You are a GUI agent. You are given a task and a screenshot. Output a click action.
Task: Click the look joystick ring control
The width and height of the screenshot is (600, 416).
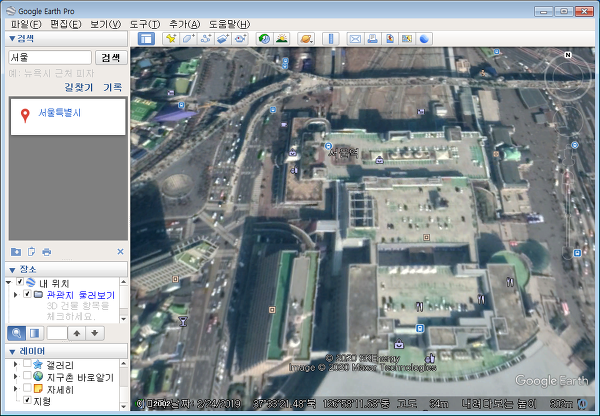coord(567,77)
